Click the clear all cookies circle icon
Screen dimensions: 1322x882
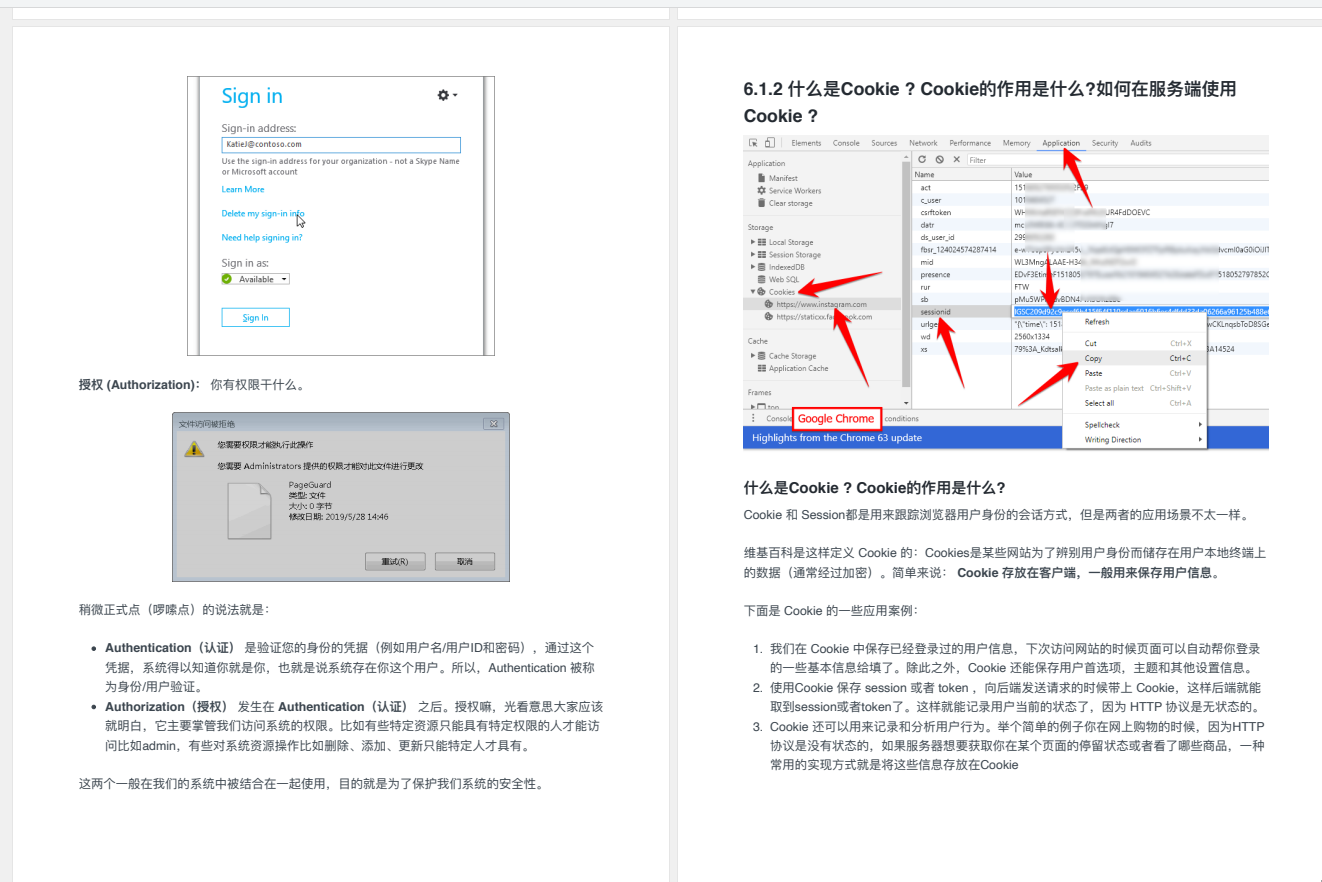[x=939, y=159]
